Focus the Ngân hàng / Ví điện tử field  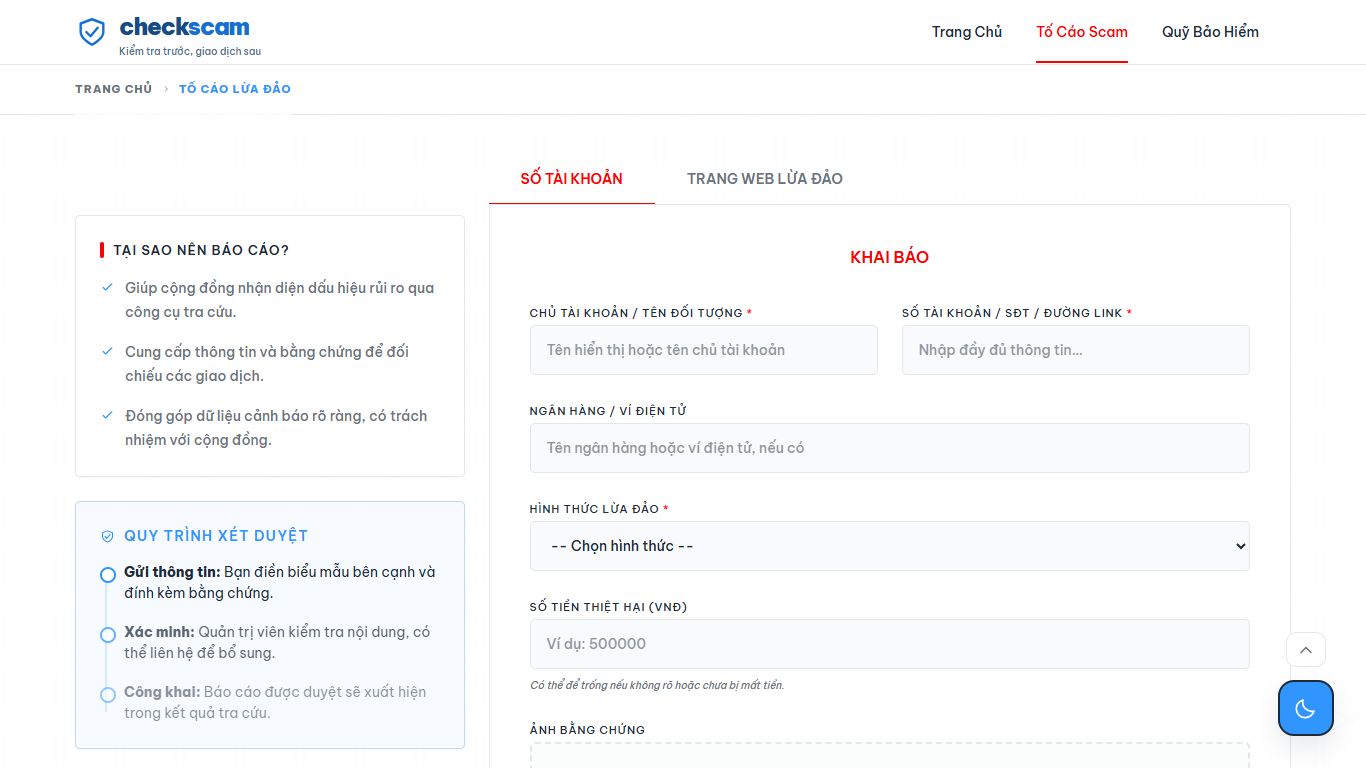[x=889, y=448]
